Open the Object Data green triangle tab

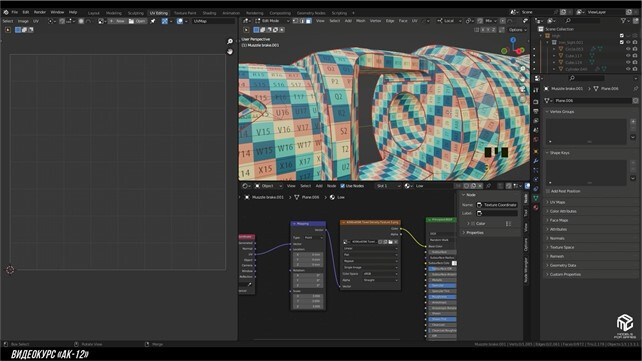tap(536, 198)
